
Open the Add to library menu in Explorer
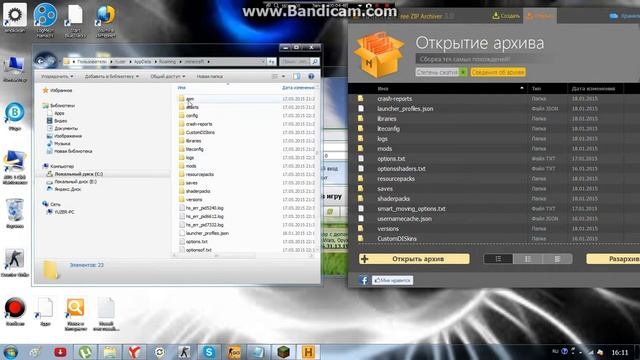(111, 76)
